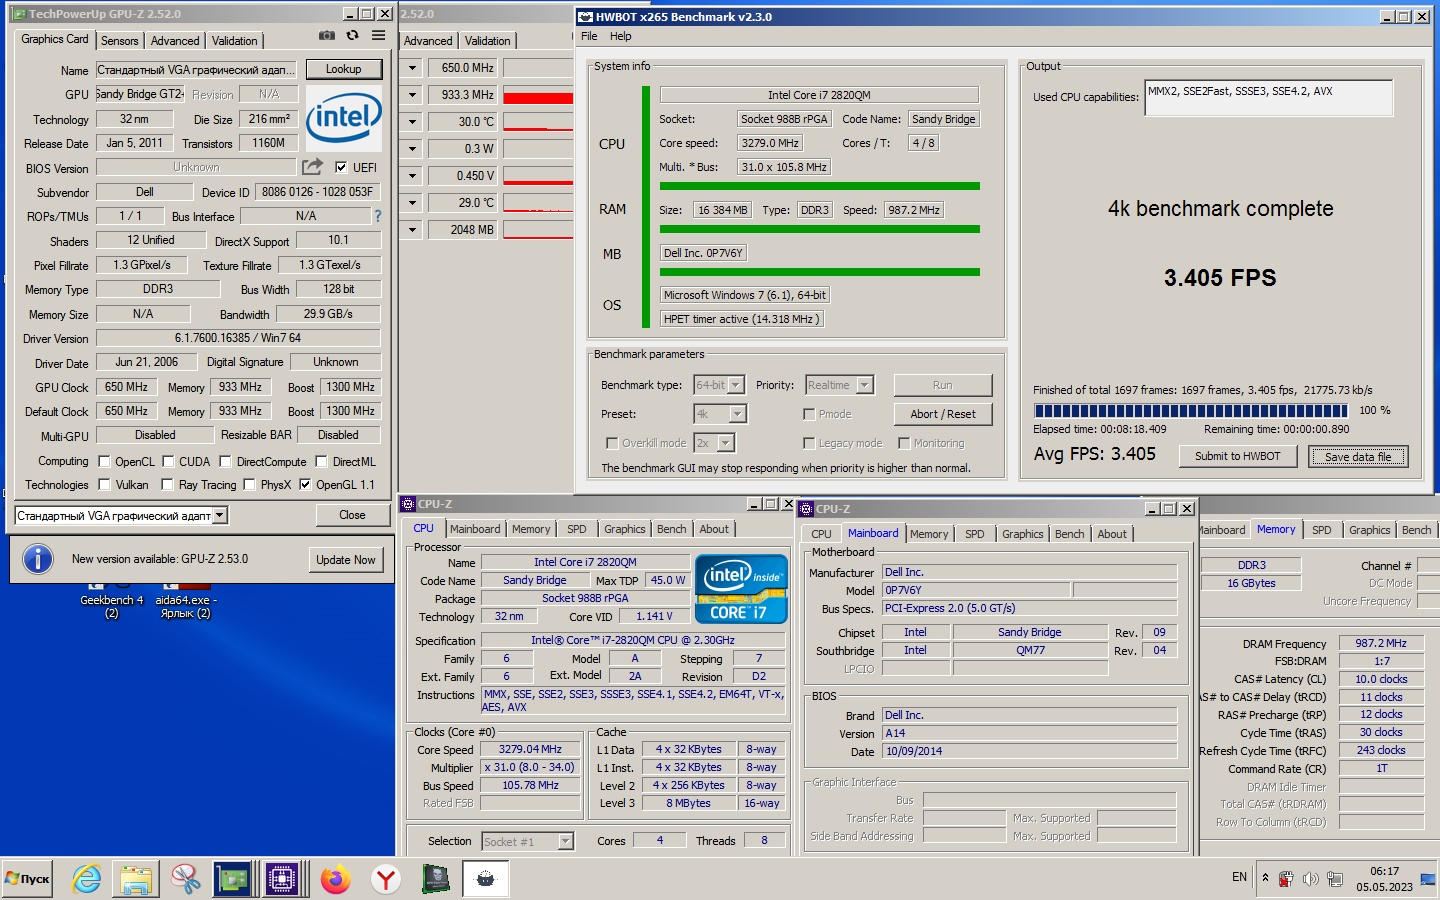
Task: Click the Пуск start button
Action: point(27,879)
